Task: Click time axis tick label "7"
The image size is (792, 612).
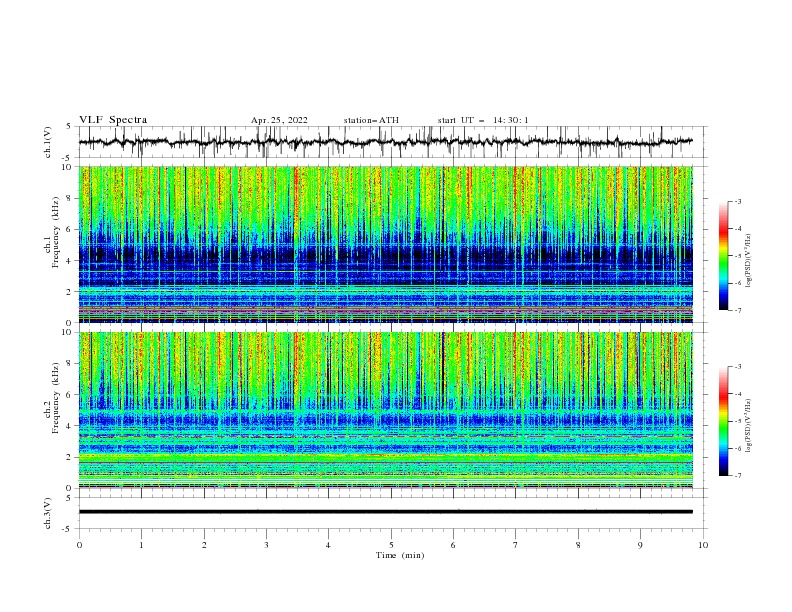Action: [x=516, y=545]
